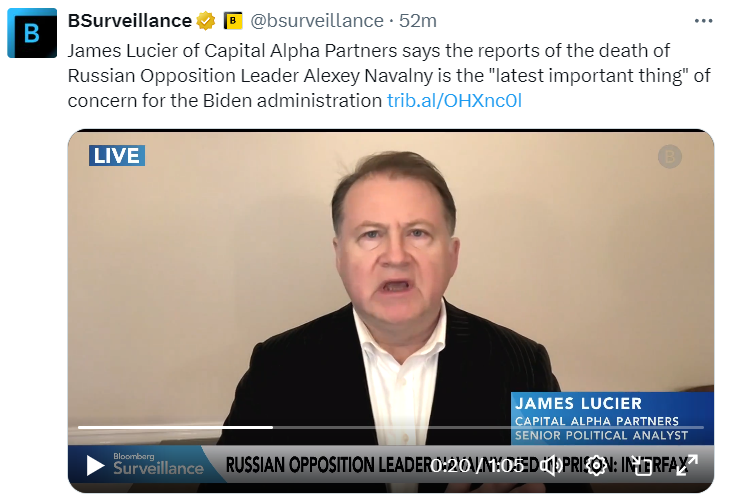Open the tweet's three-dot more menu
This screenshot has width=730, height=499.
tap(703, 20)
